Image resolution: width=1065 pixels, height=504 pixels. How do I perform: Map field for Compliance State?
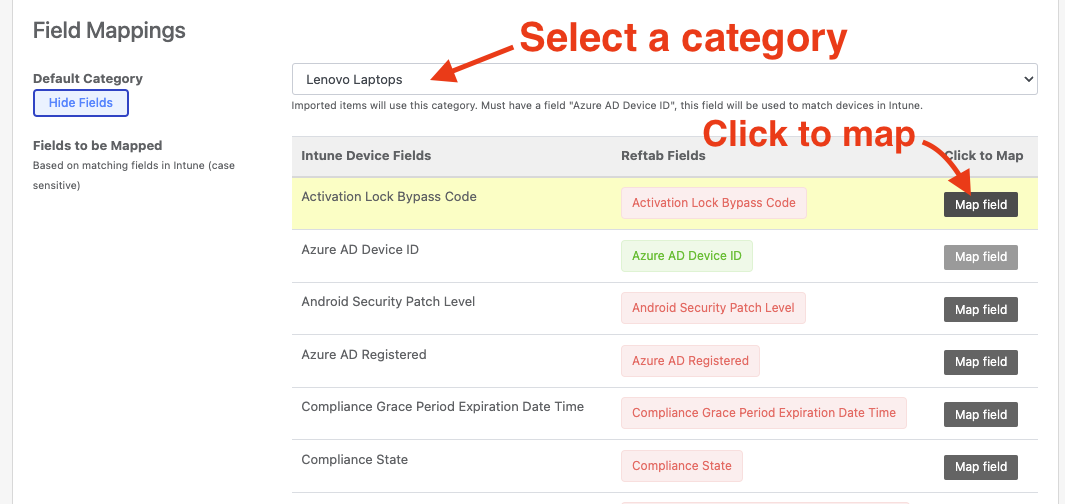click(981, 467)
